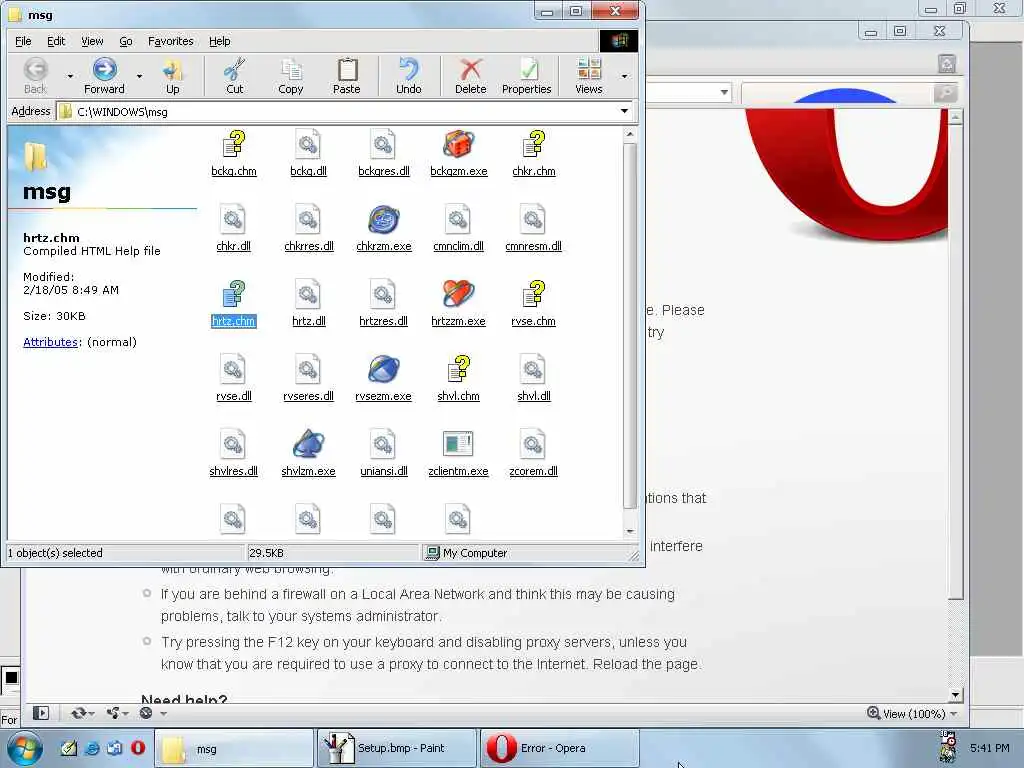This screenshot has width=1024, height=768.
Task: Select the bckg.dll file
Action: coord(308,154)
